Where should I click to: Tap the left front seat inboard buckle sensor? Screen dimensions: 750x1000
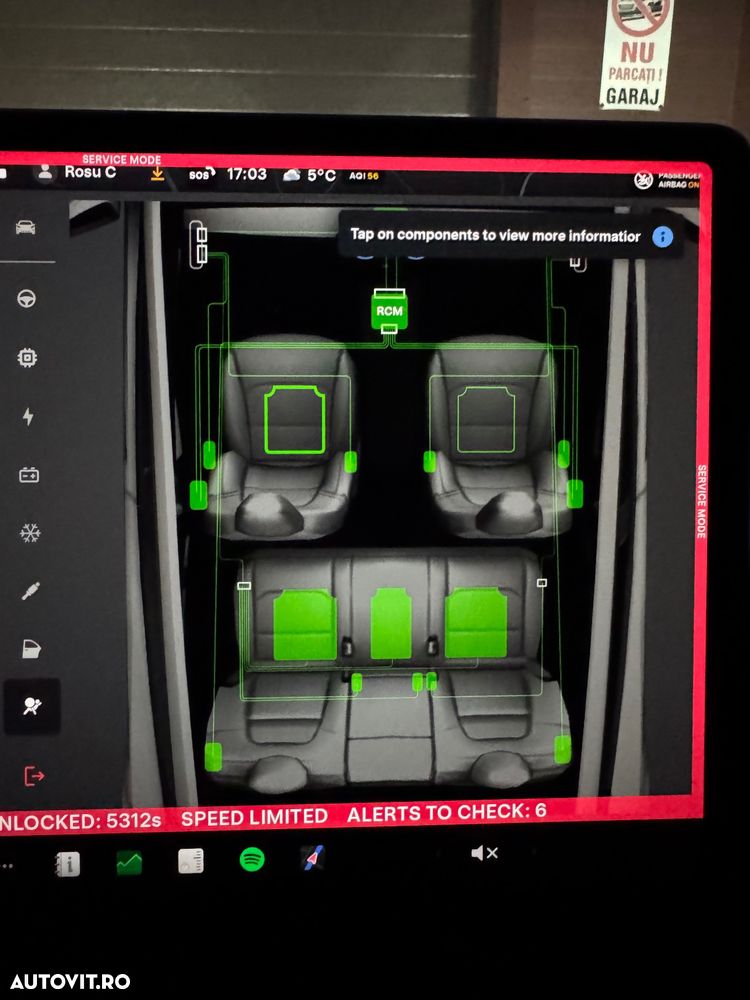pyautogui.click(x=350, y=461)
